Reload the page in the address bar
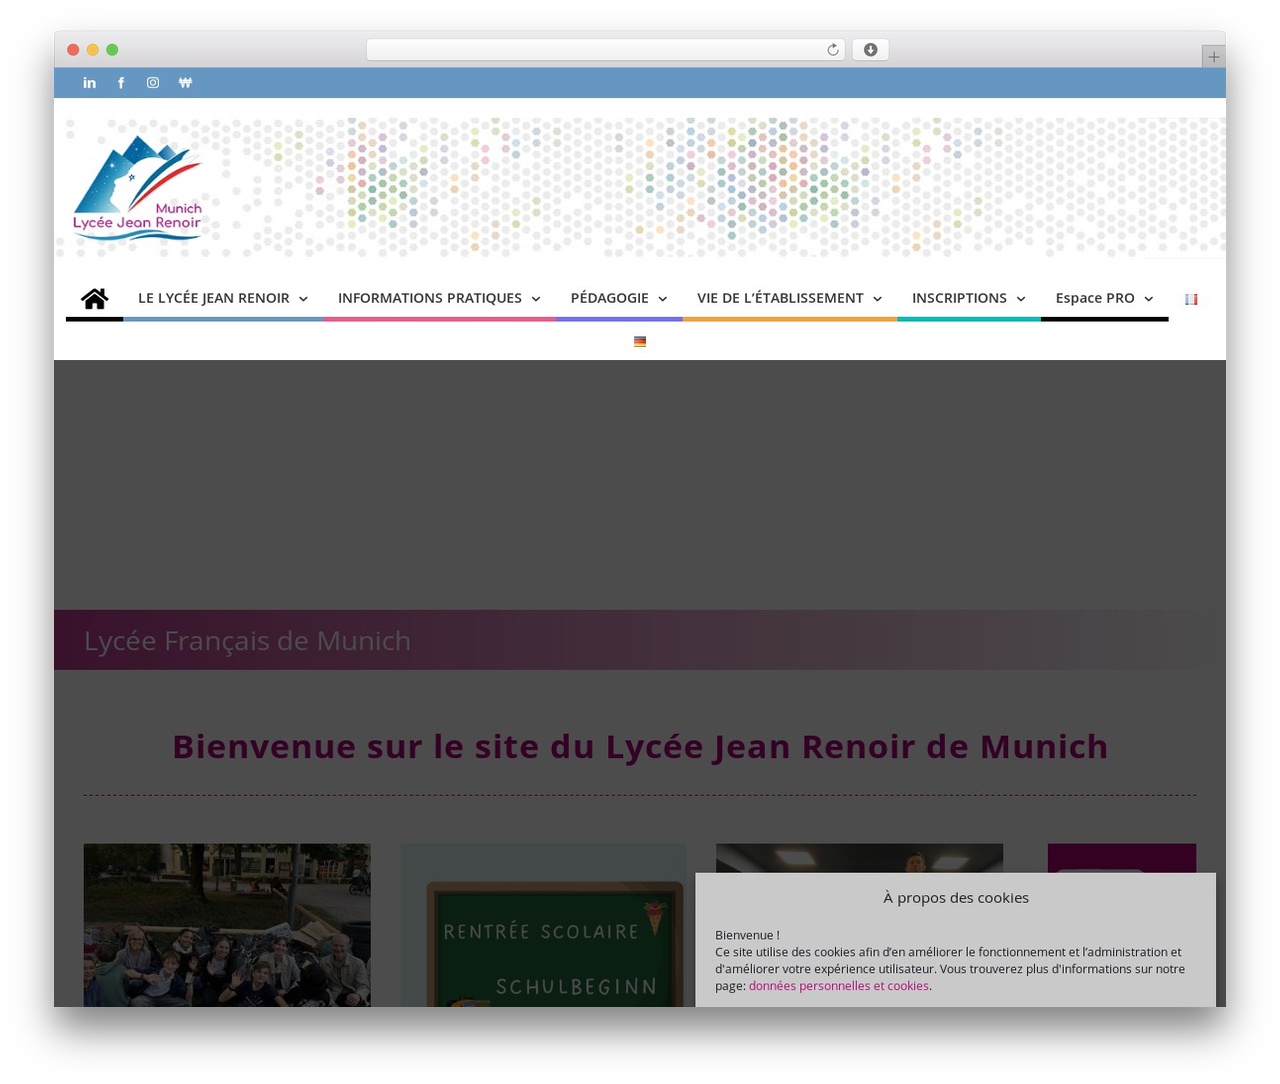This screenshot has height=1084, width=1280. pos(833,50)
